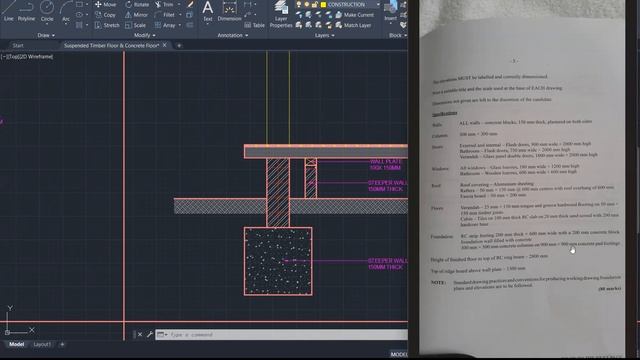Toggle CONSTRUCTION layer on/off lightbulb
The image size is (640, 360).
[x=299, y=4]
